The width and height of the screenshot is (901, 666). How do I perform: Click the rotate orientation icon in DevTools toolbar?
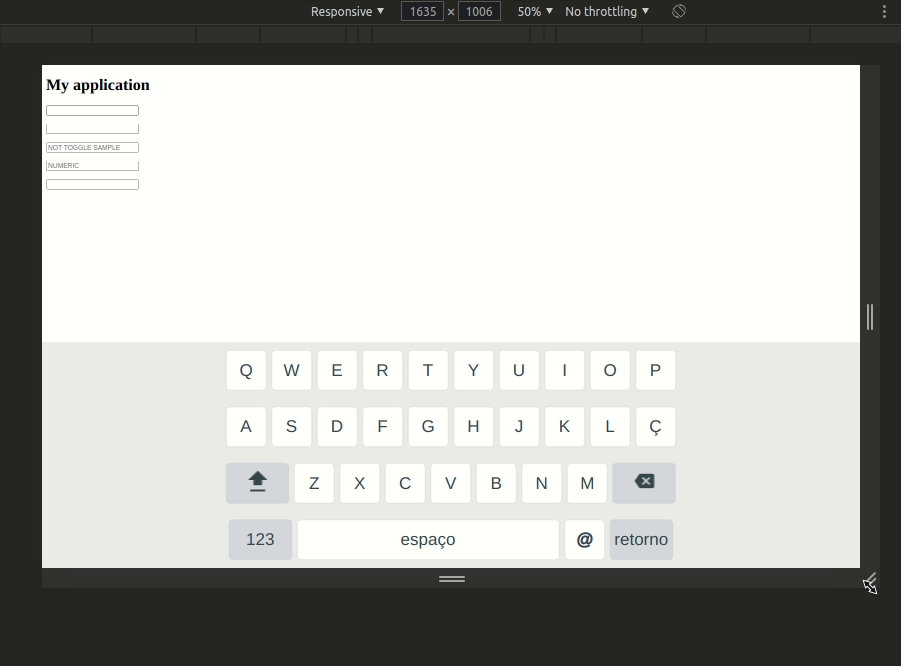[x=679, y=11]
